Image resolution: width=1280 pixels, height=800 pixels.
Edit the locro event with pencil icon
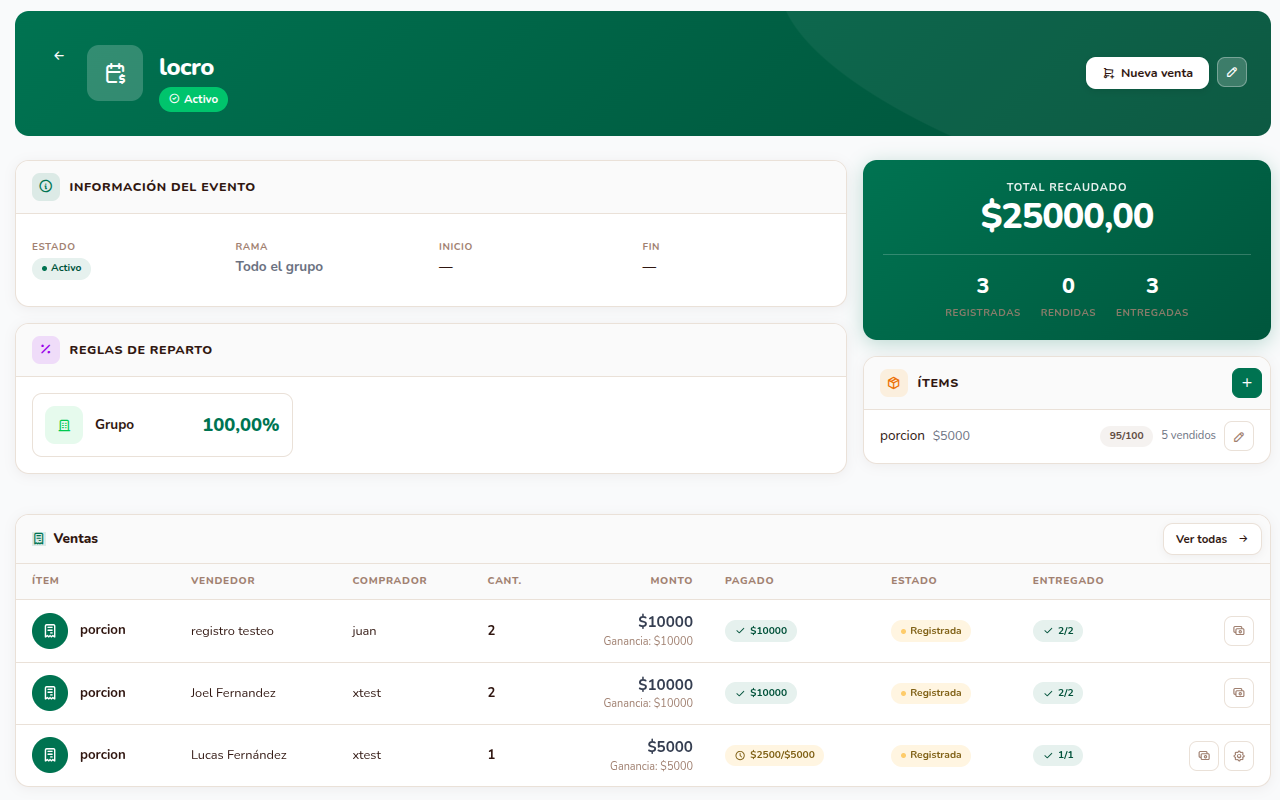click(1232, 72)
